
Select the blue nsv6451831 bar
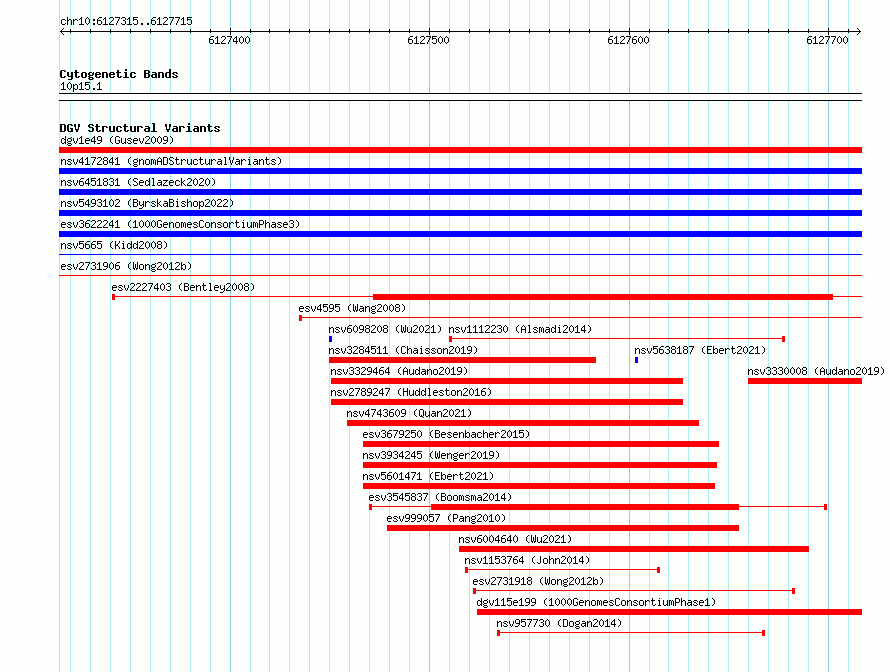coord(460,192)
